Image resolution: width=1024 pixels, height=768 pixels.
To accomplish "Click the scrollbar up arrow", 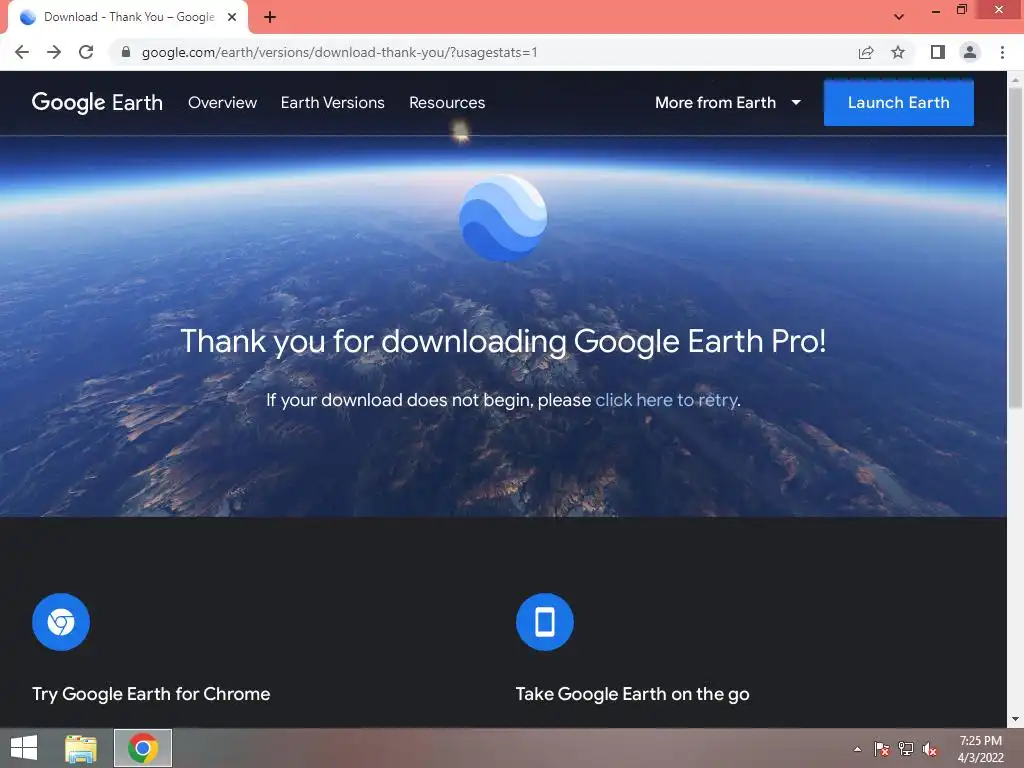I will tap(1015, 80).
